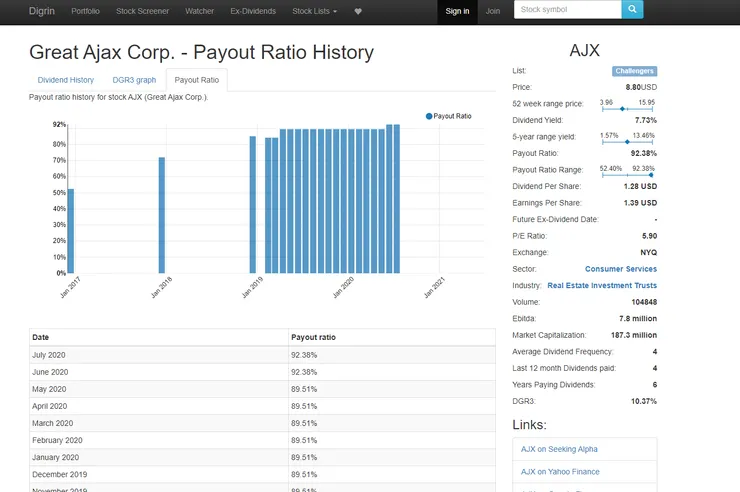Click the Volume value 104848
740x492 pixels.
(644, 302)
